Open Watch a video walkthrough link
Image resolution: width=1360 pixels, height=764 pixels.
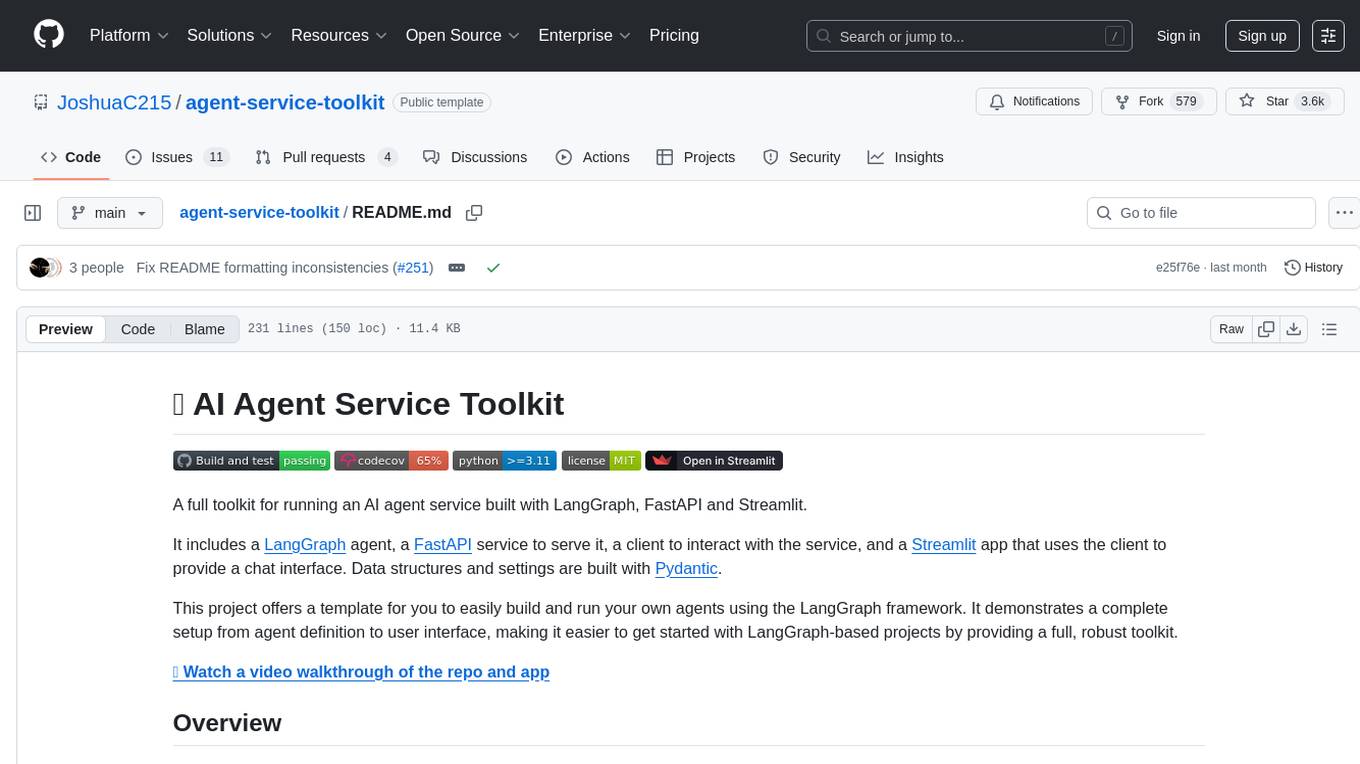pyautogui.click(x=361, y=671)
